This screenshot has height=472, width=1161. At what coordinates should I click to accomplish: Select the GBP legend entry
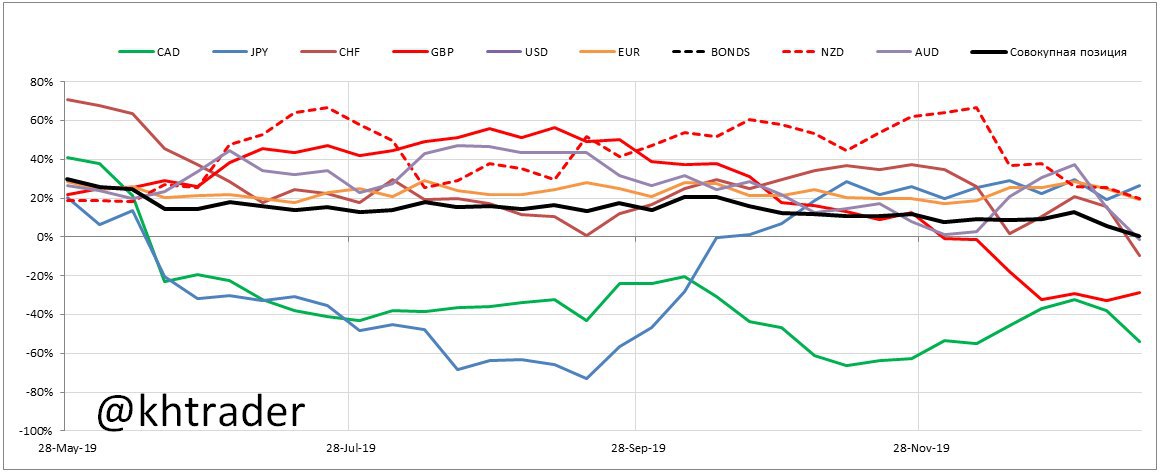439,52
